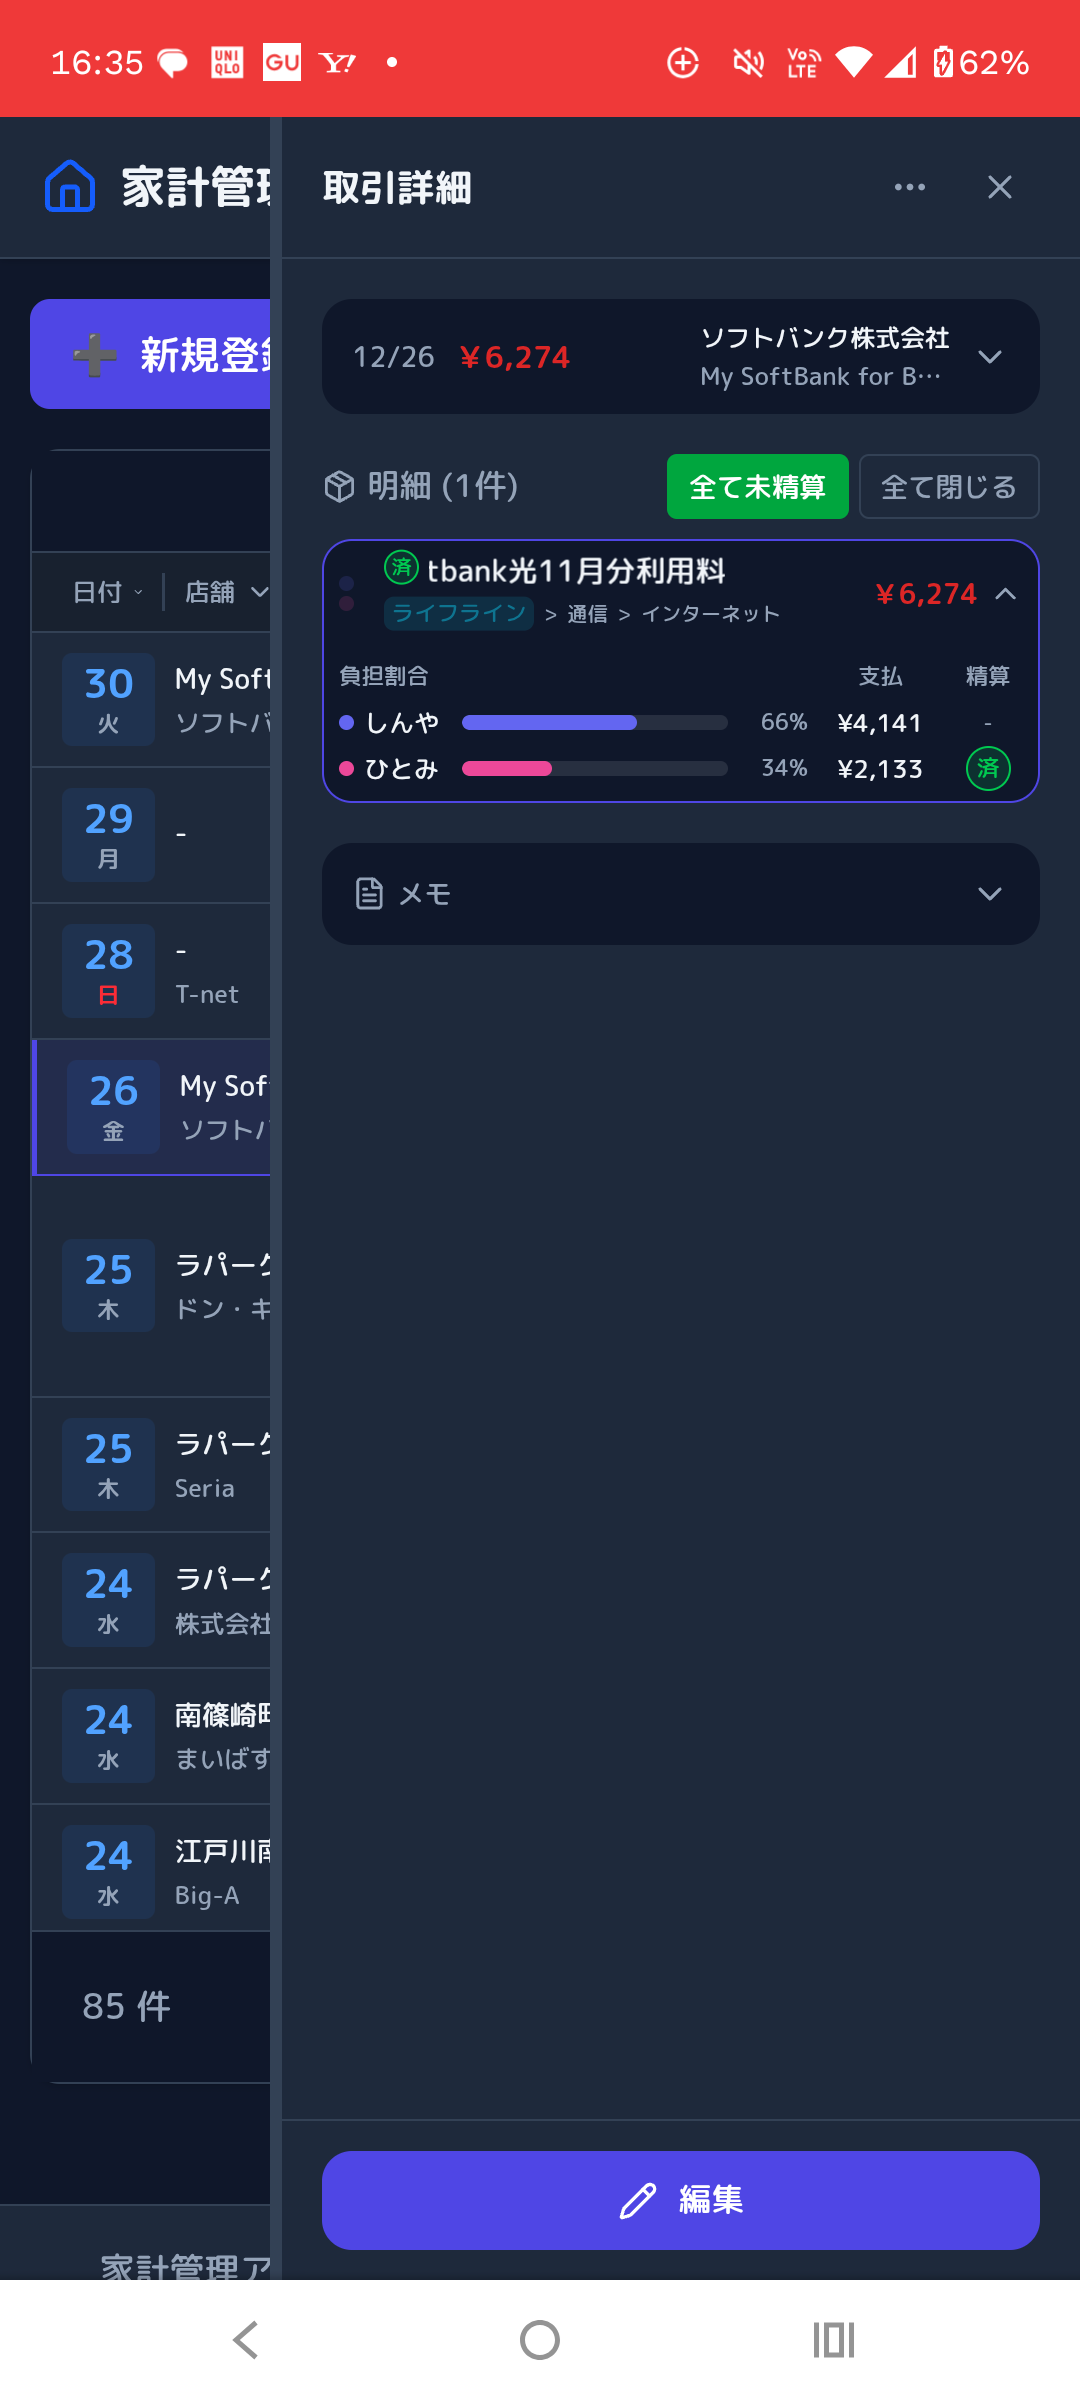Viewport: 1080px width, 2400px height.
Task: Tap the blue home icon
Action: pyautogui.click(x=70, y=187)
